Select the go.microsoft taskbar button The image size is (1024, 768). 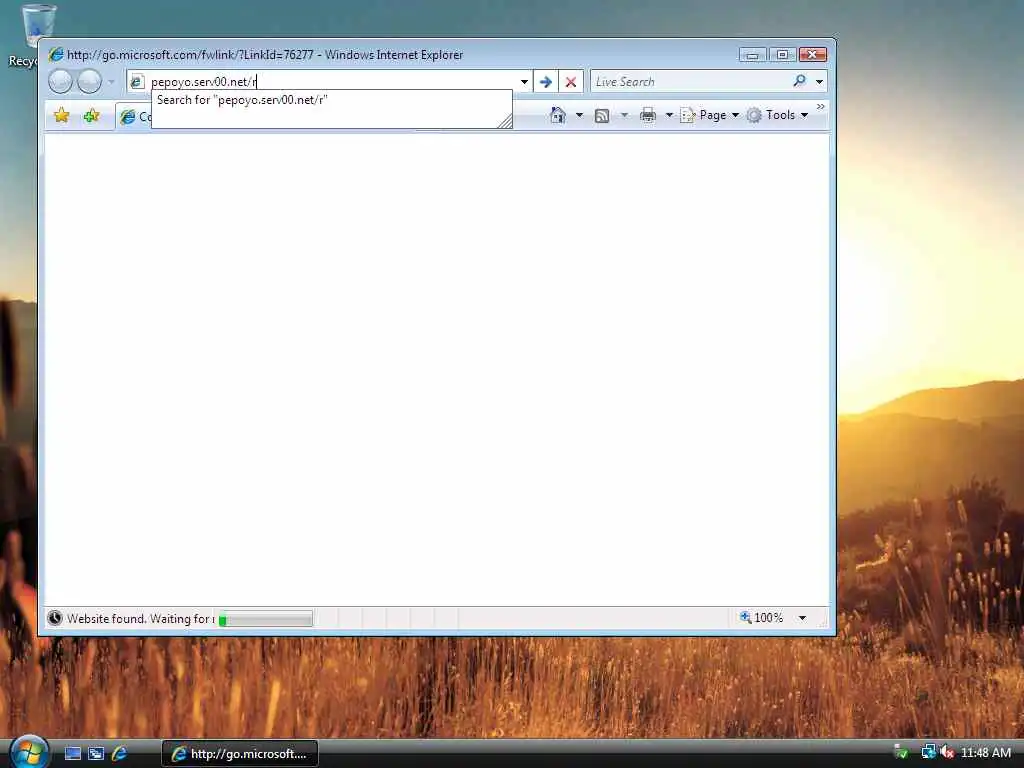pos(240,754)
